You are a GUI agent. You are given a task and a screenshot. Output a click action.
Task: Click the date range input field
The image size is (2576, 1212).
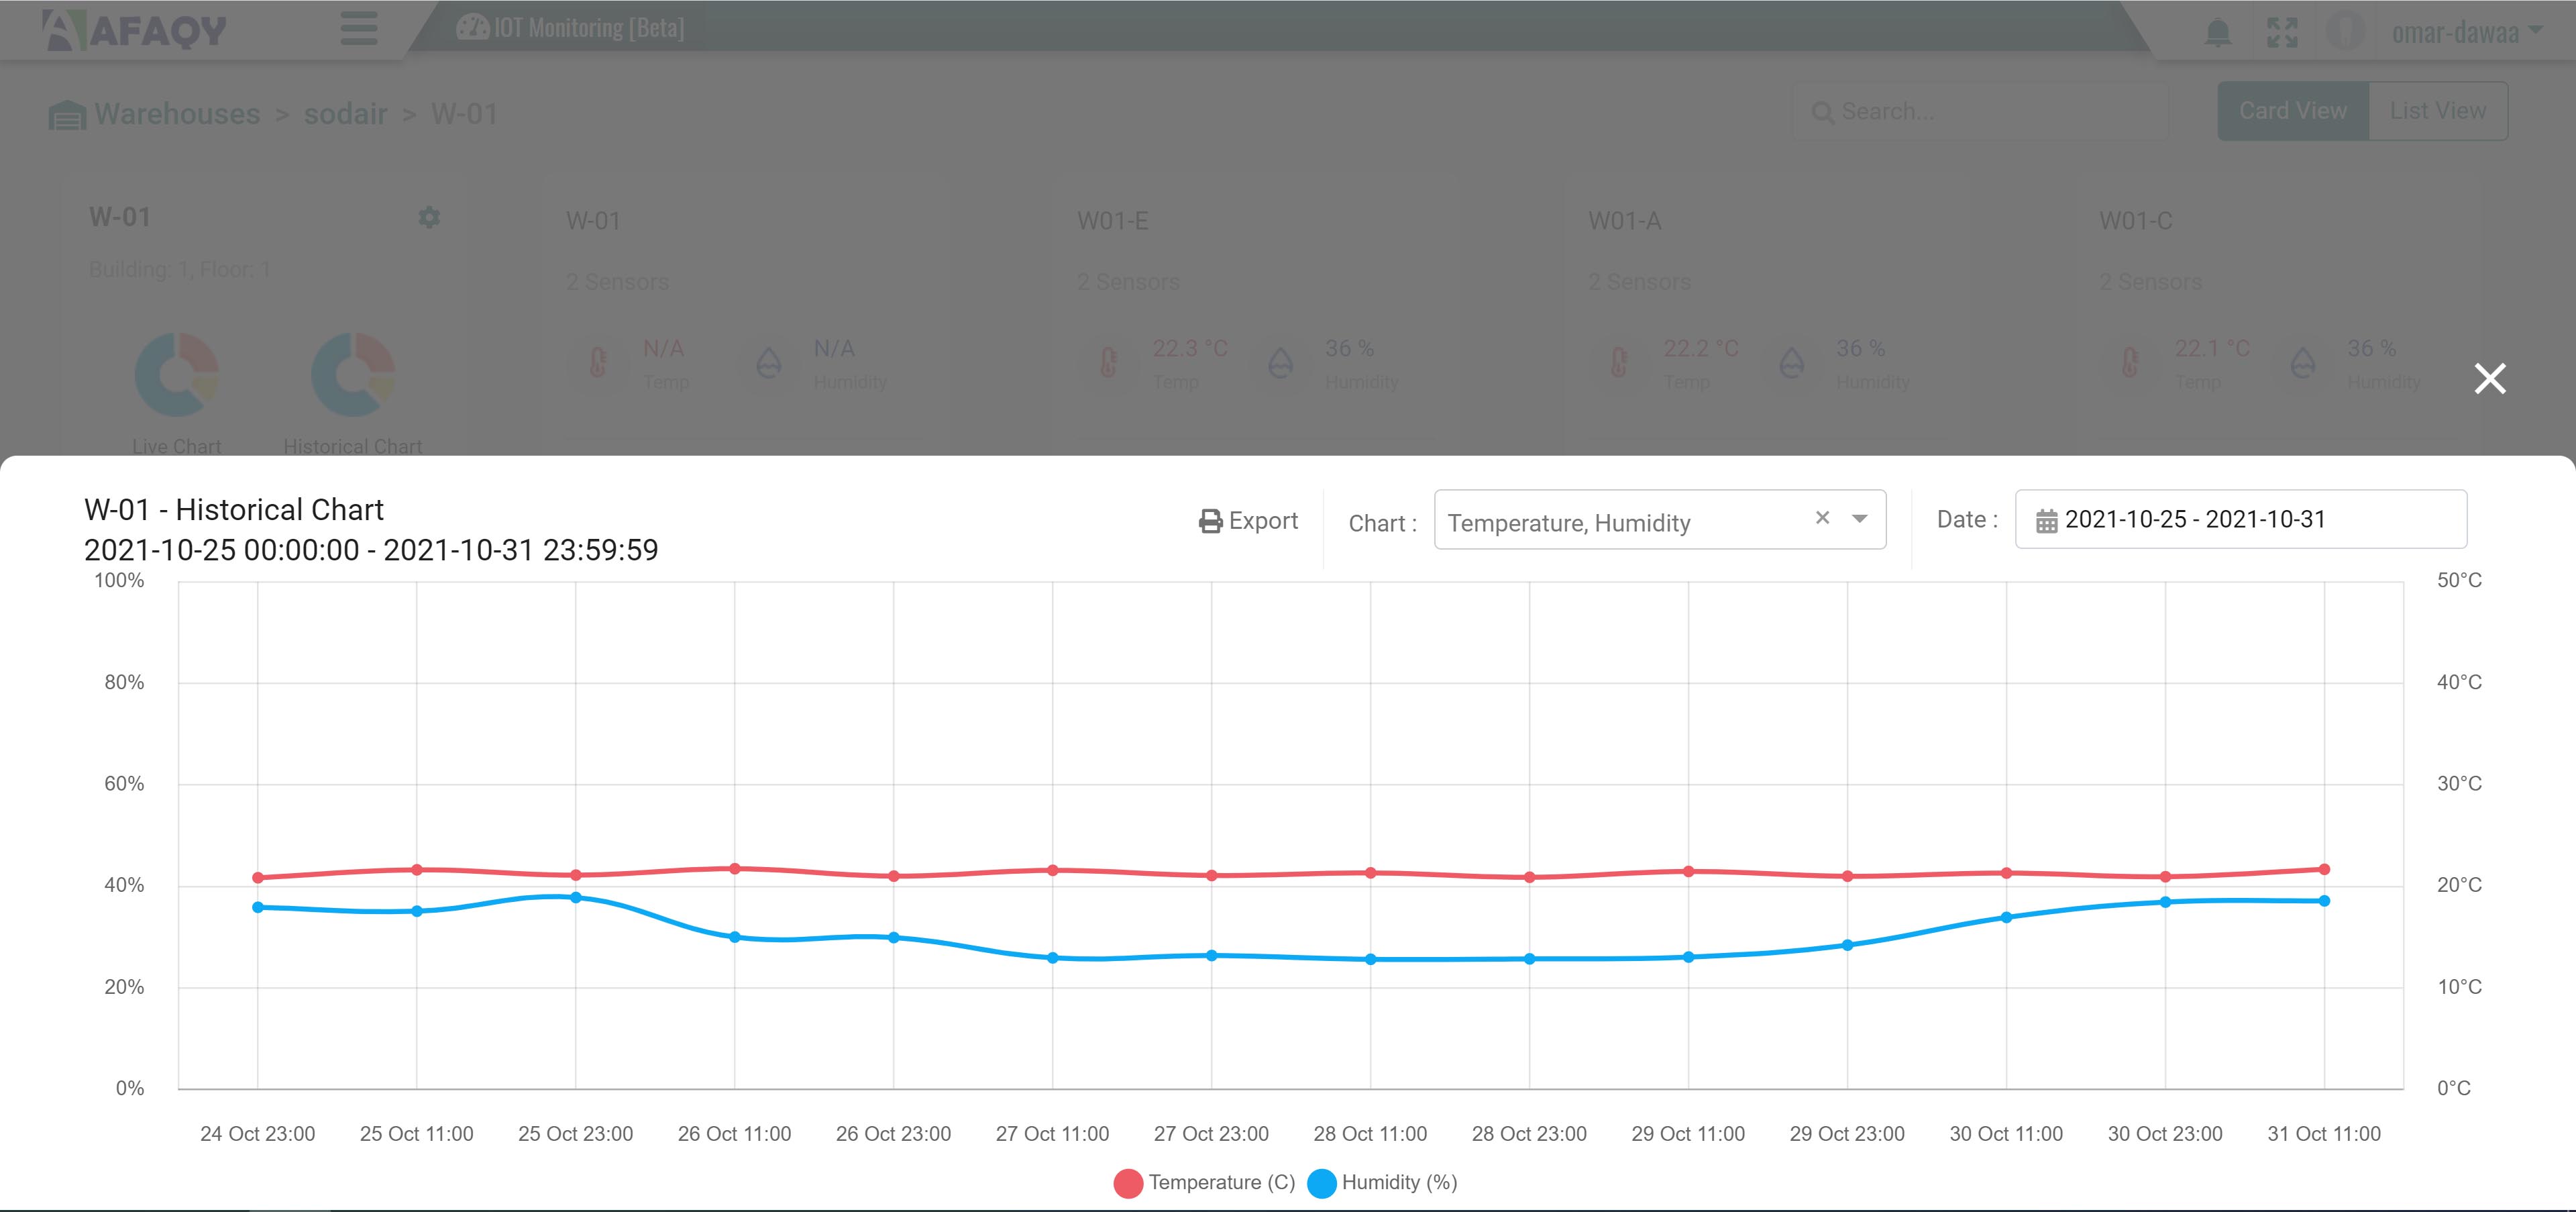pos(2240,519)
